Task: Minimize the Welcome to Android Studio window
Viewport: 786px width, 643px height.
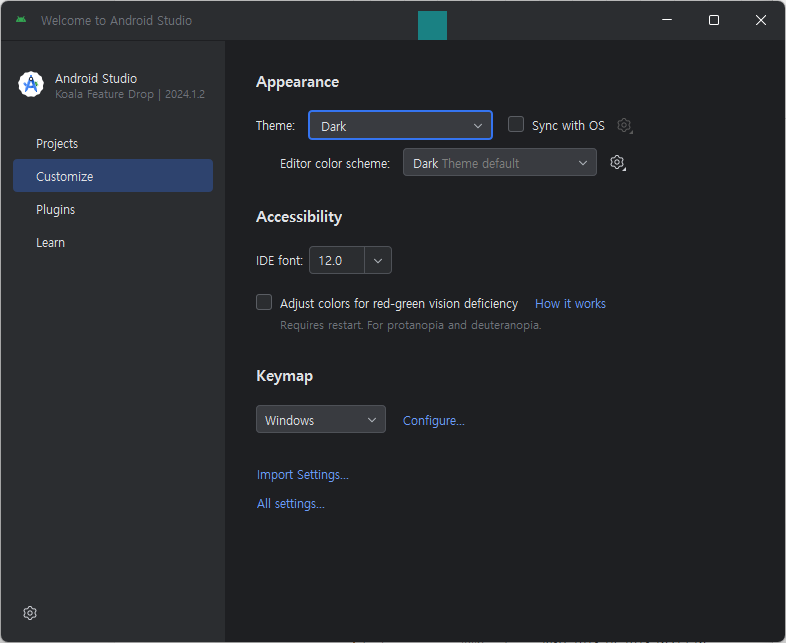Action: [667, 20]
